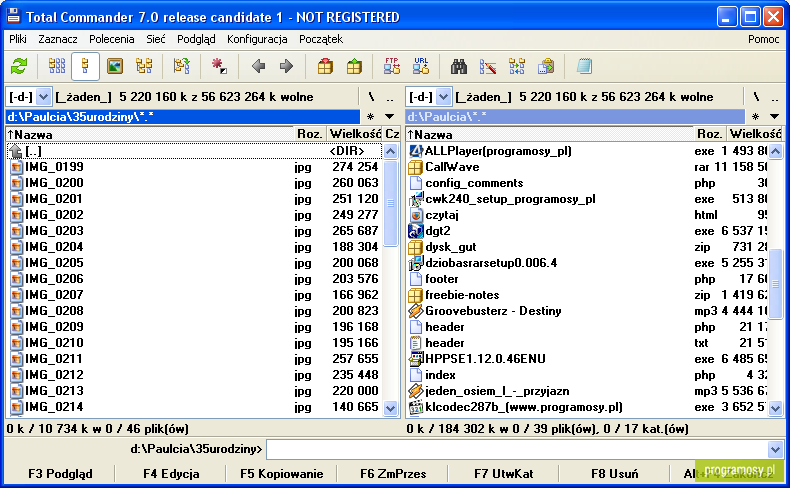790x488 pixels.
Task: Click the dgt2 exe icon
Action: tap(415, 231)
